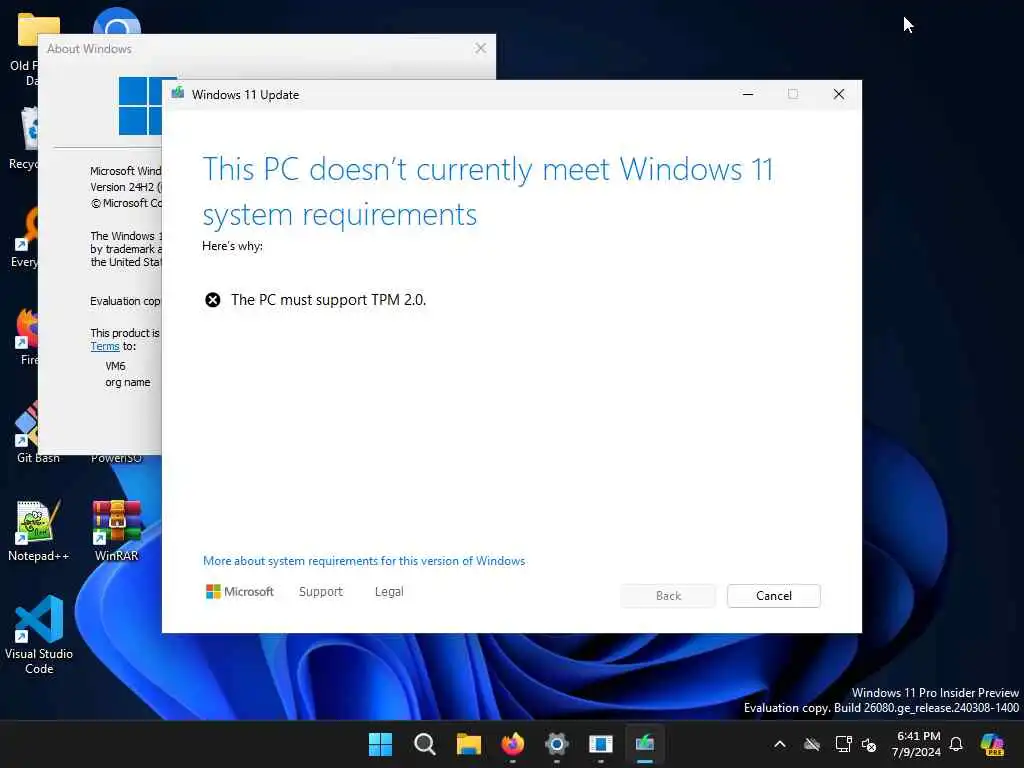Open the Terms link in About Windows
This screenshot has height=768, width=1024.
click(x=104, y=346)
